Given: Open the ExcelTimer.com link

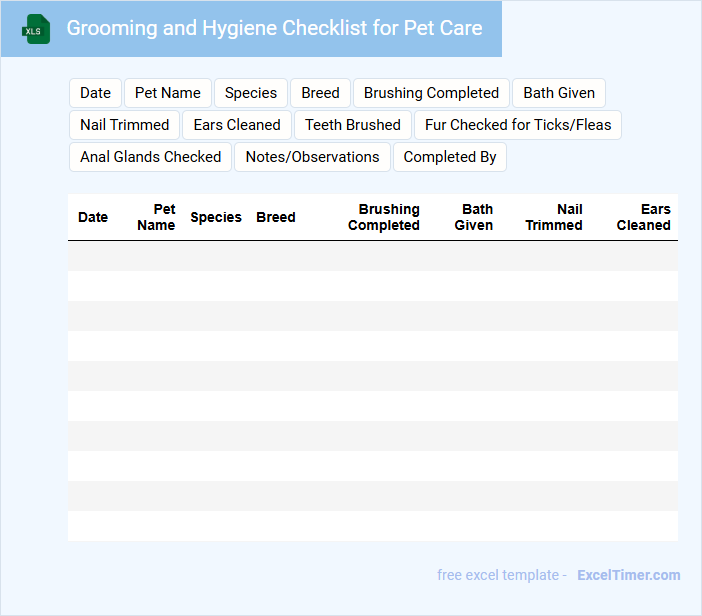Looking at the screenshot, I should pos(628,575).
